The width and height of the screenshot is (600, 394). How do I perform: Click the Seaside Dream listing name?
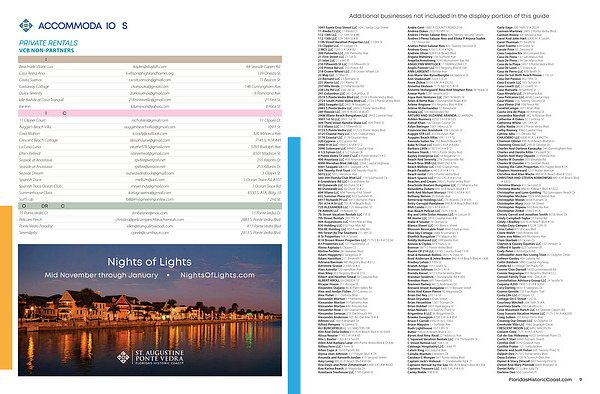[x=31, y=173]
